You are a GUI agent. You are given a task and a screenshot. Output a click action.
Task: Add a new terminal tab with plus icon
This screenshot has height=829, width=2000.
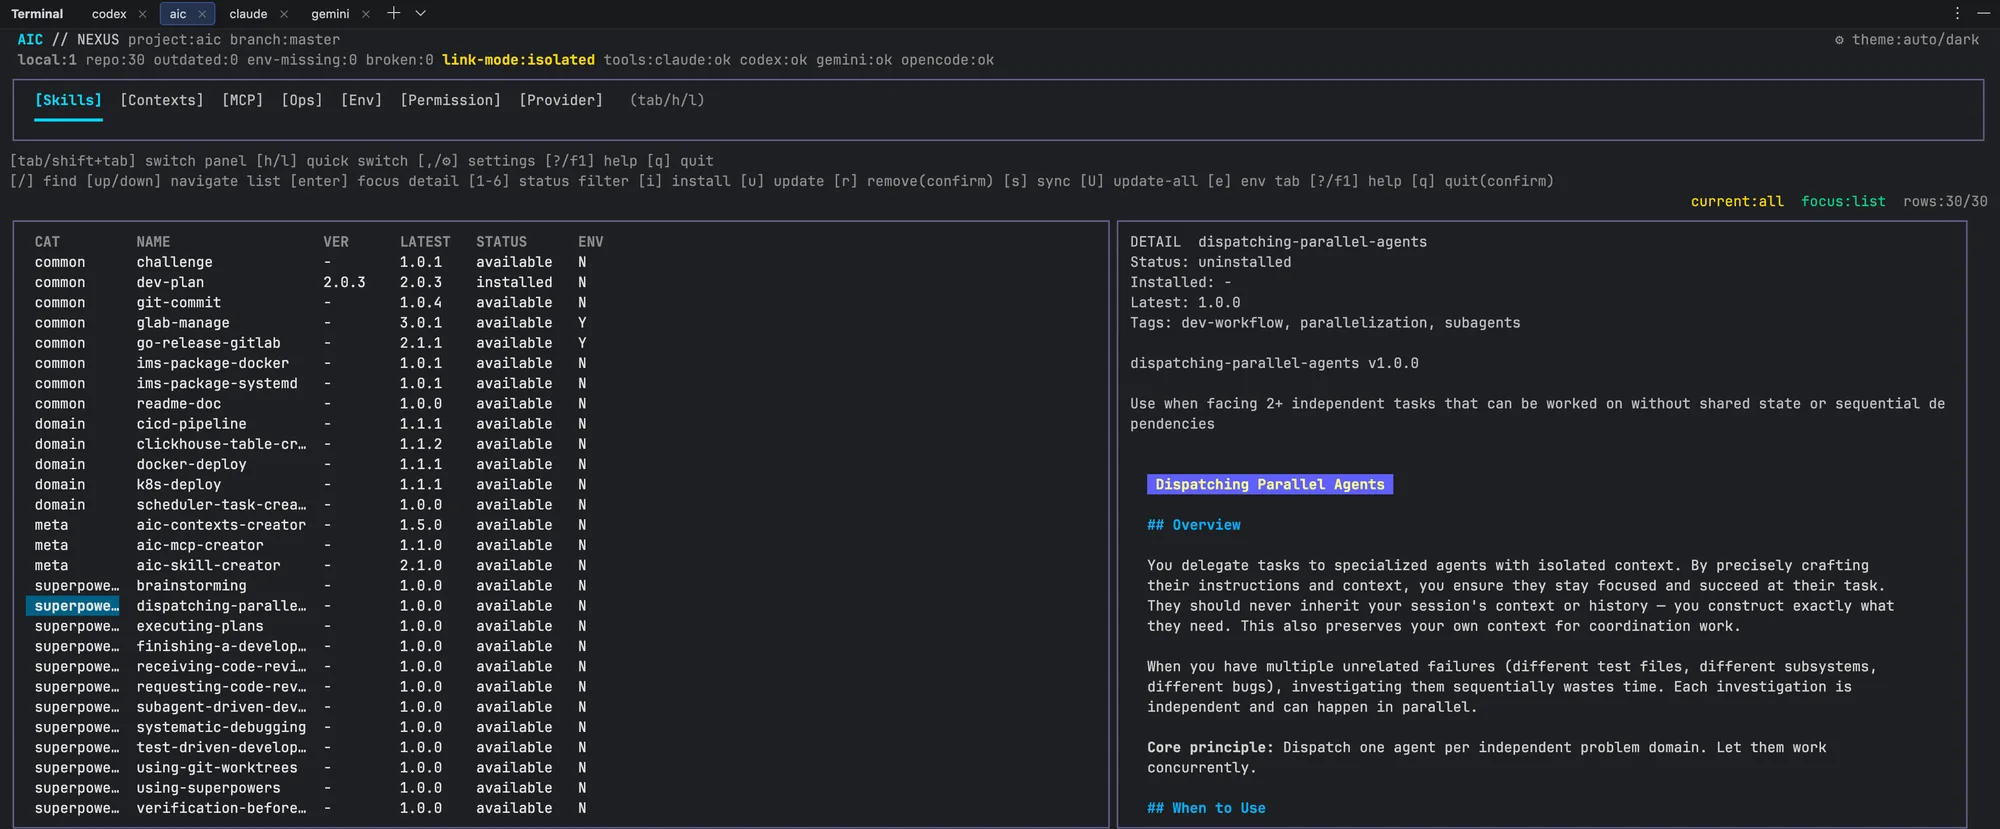[x=394, y=13]
